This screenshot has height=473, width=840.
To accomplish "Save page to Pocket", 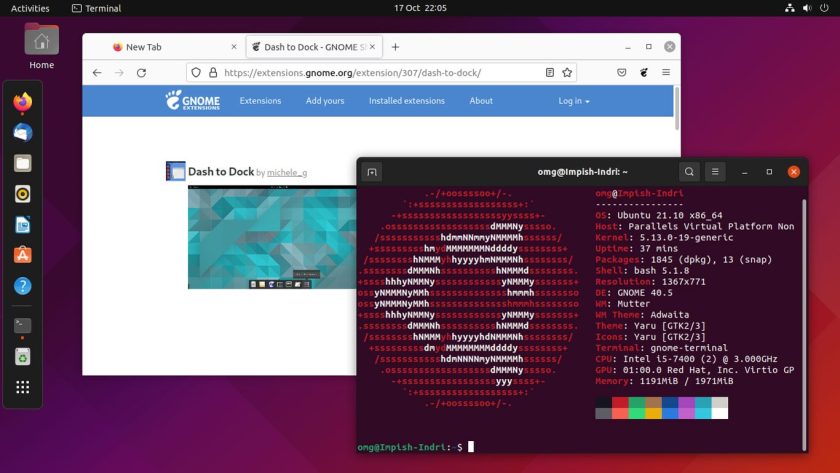I will coord(621,73).
